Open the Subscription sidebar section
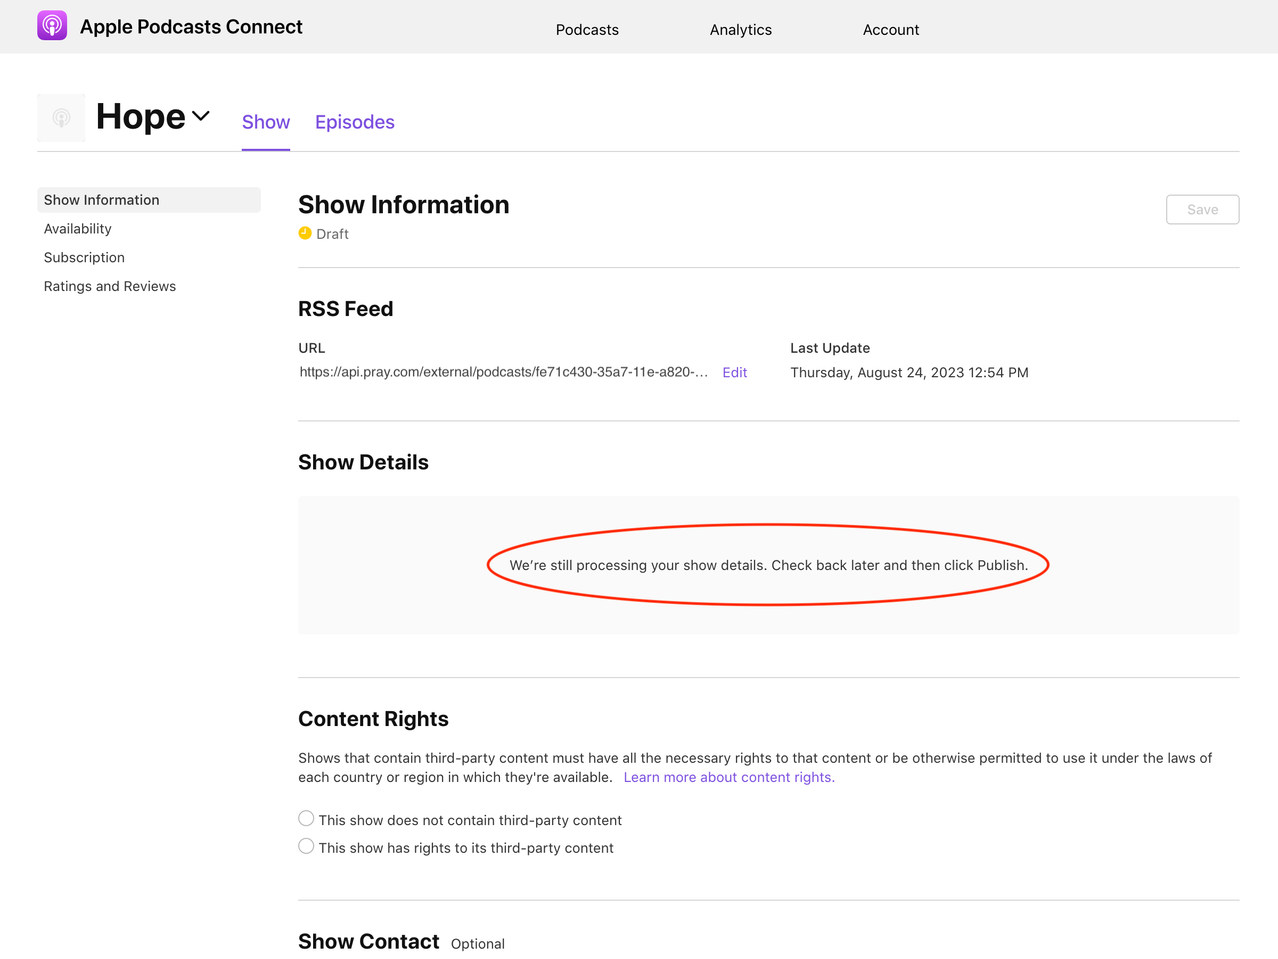The image size is (1278, 959). [84, 257]
